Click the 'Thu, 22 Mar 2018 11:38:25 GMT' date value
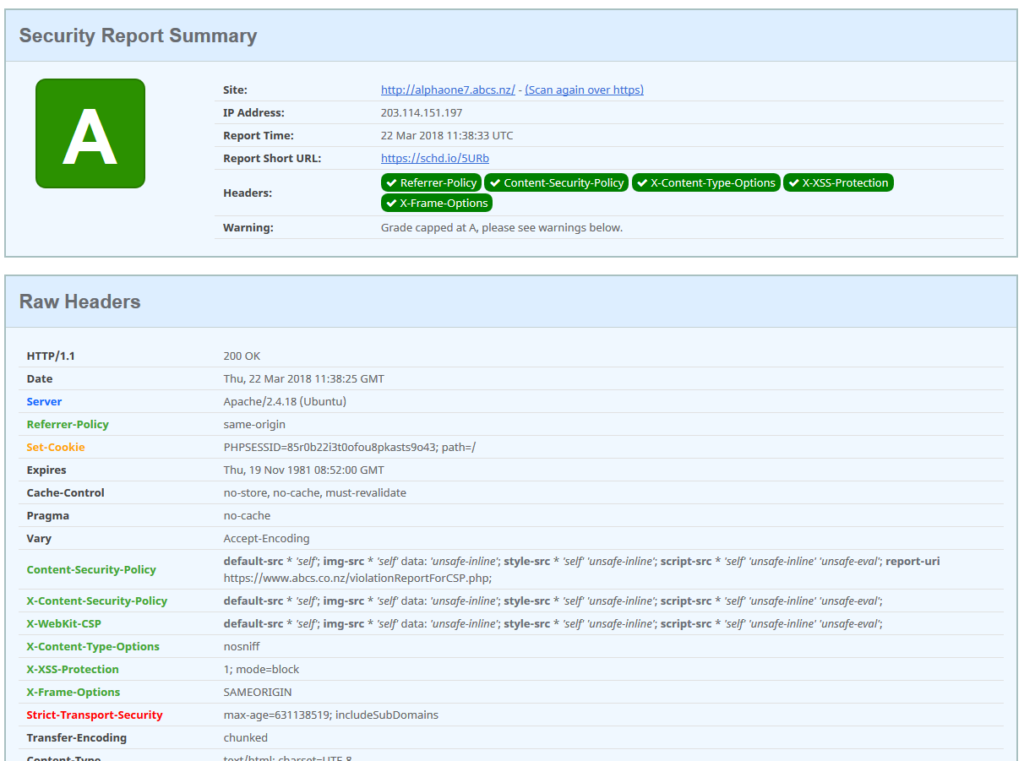The image size is (1024, 761). [x=304, y=379]
